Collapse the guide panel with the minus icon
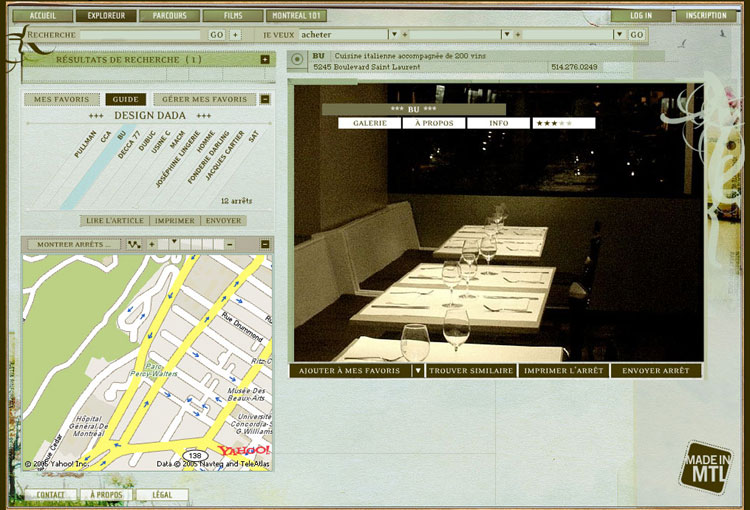This screenshot has width=750, height=510. coord(265,100)
